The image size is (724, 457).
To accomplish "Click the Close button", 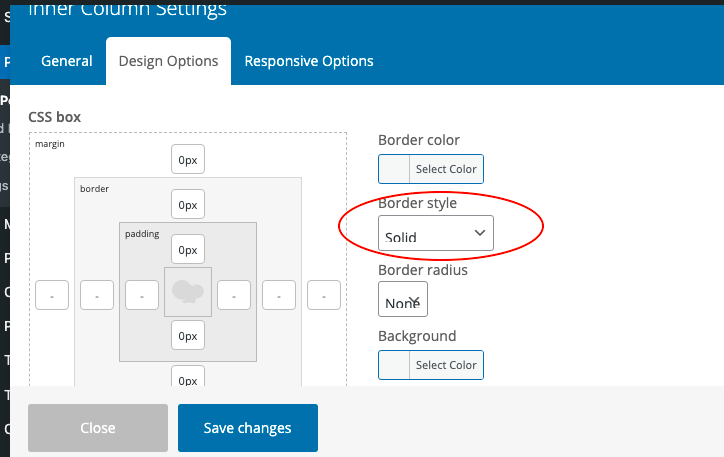I will point(98,428).
